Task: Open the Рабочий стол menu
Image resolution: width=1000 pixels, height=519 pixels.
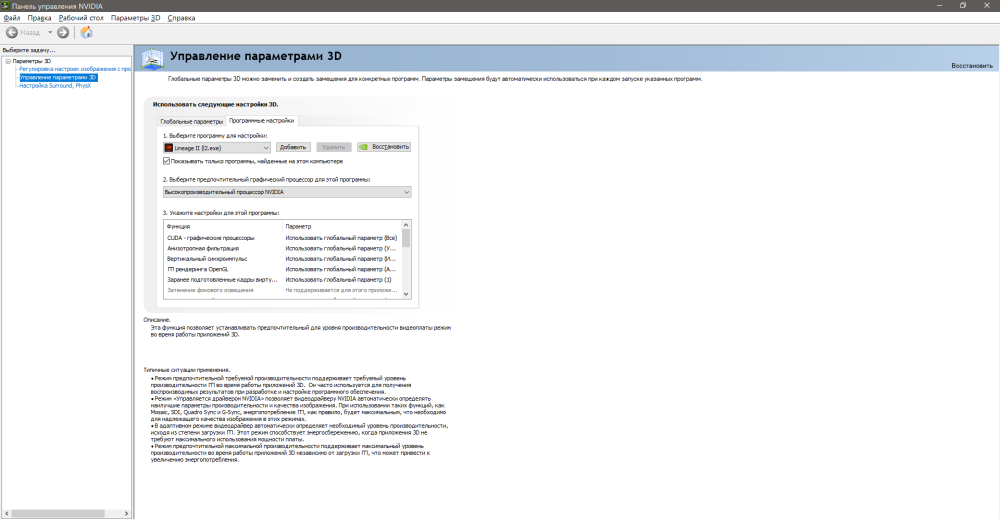Action: click(x=80, y=18)
